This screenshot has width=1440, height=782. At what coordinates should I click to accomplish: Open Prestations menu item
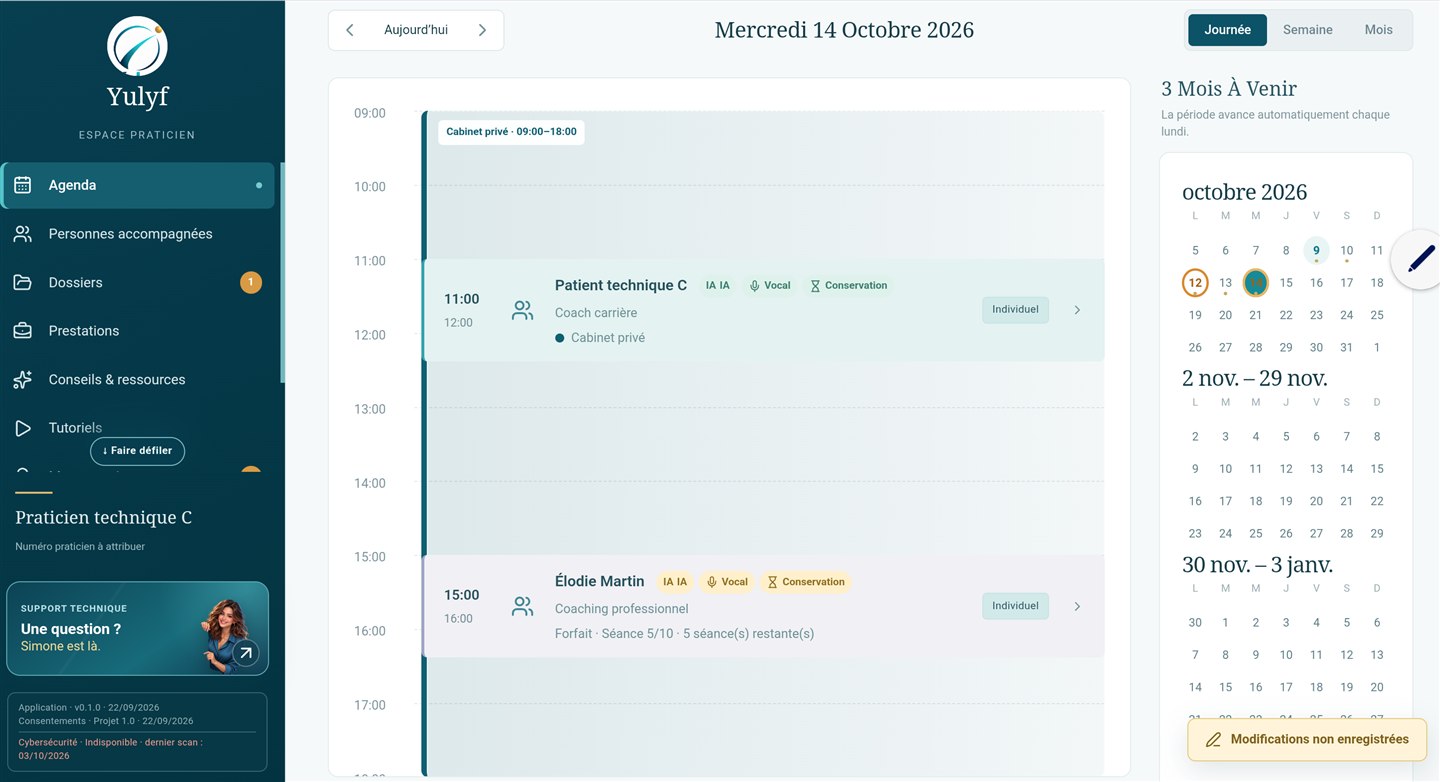138,331
